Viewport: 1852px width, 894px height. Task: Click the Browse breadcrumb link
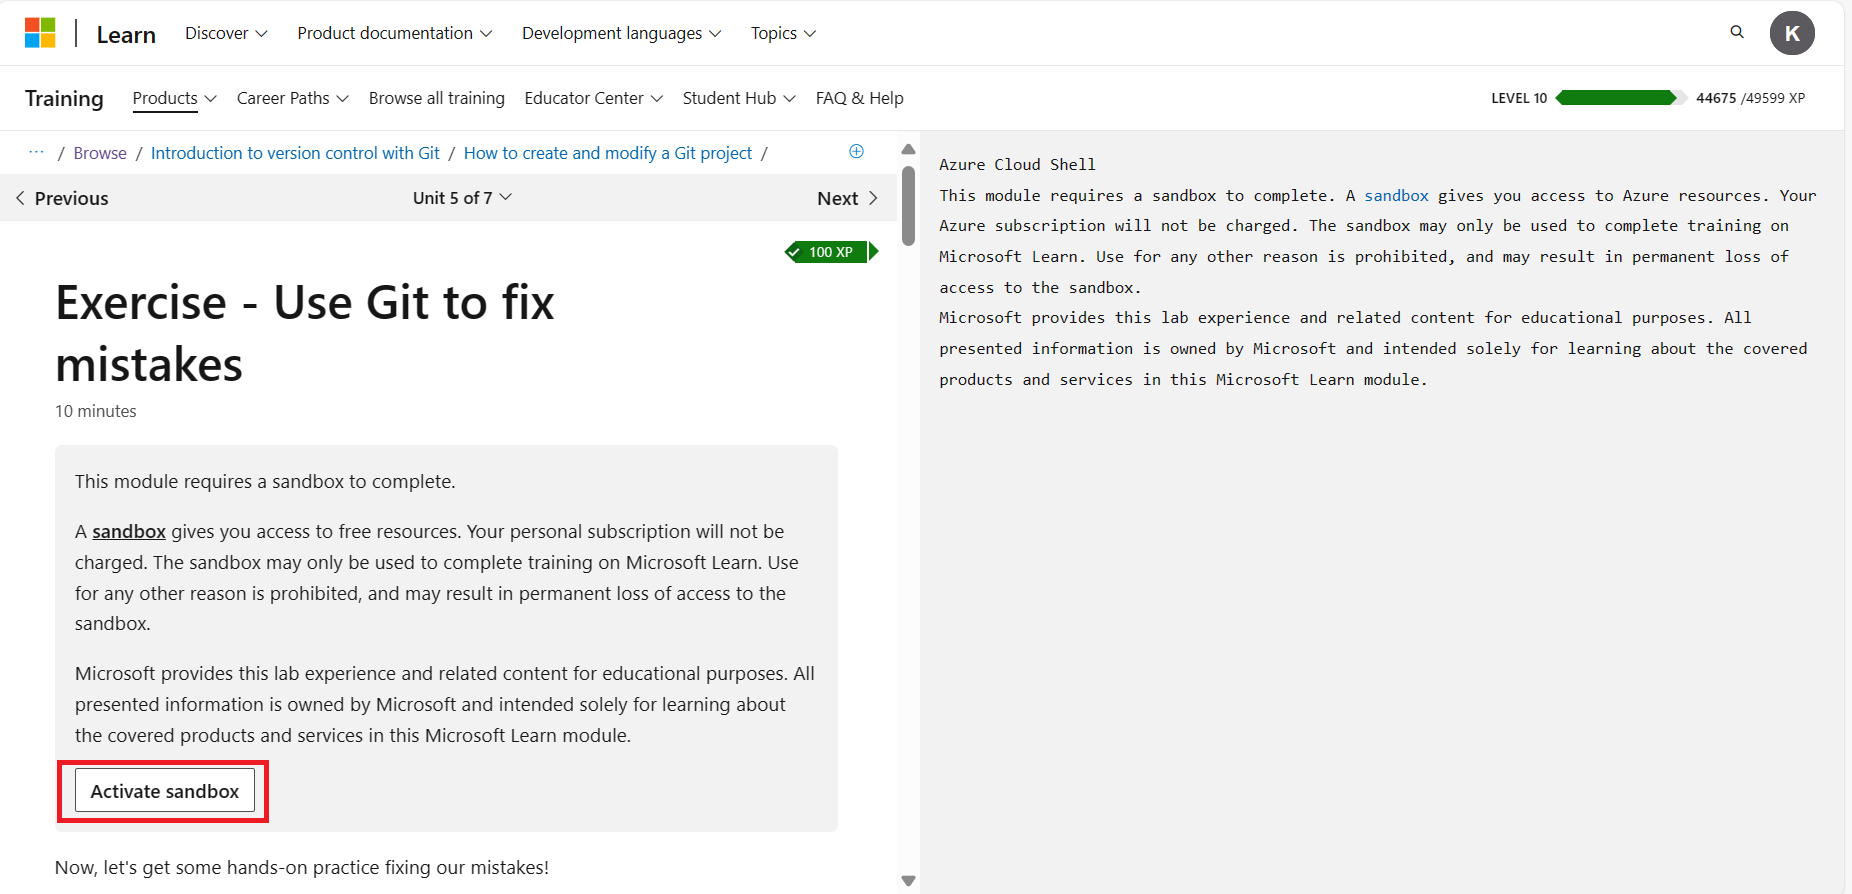click(x=100, y=153)
